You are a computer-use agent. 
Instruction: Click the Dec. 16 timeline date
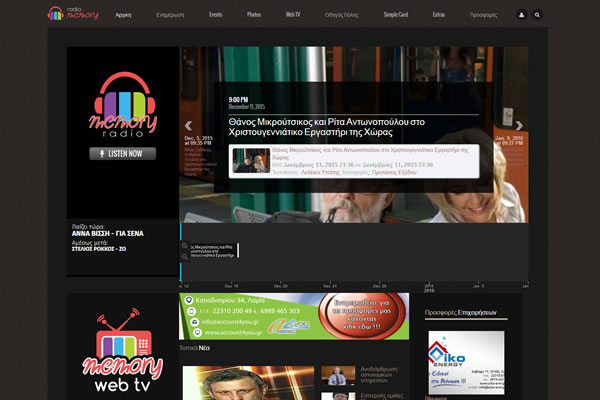(x=231, y=286)
